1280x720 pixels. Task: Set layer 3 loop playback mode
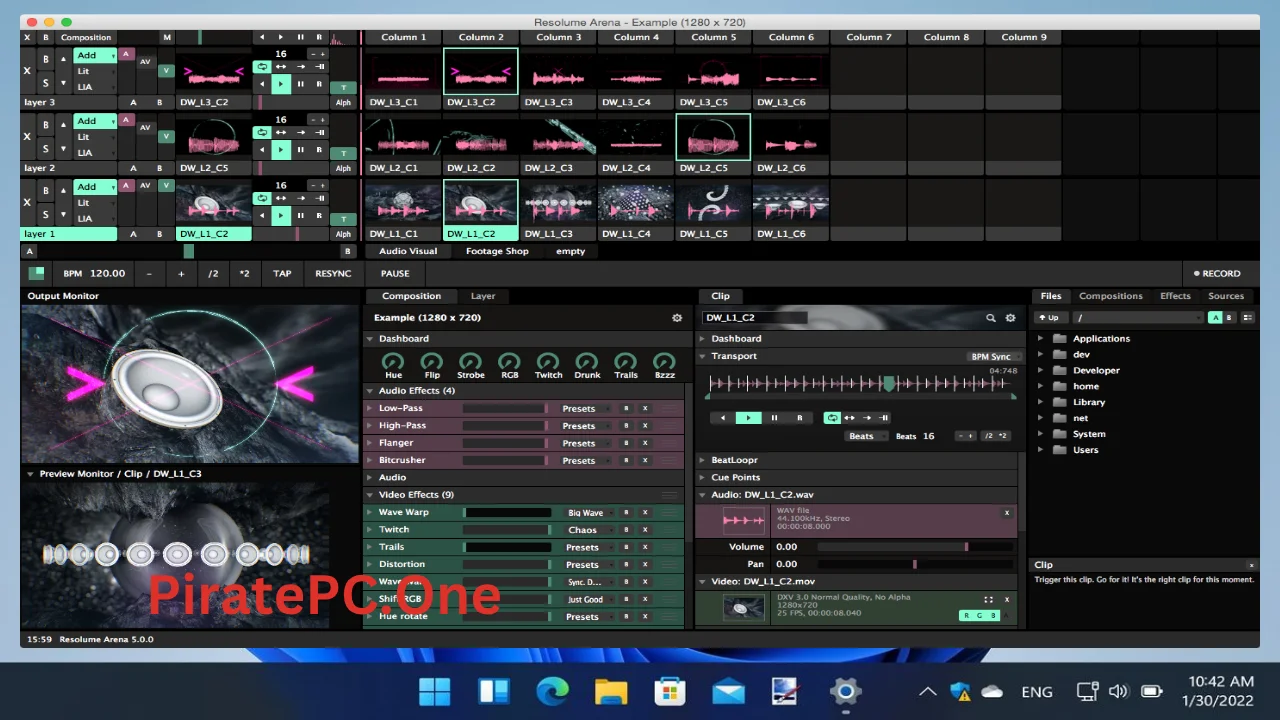pyautogui.click(x=262, y=67)
